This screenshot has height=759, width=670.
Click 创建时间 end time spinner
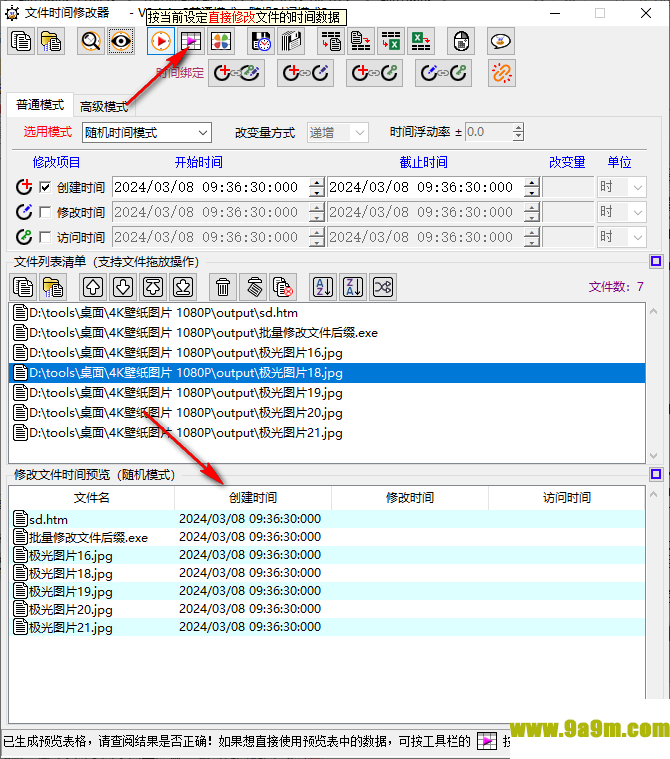click(x=532, y=187)
